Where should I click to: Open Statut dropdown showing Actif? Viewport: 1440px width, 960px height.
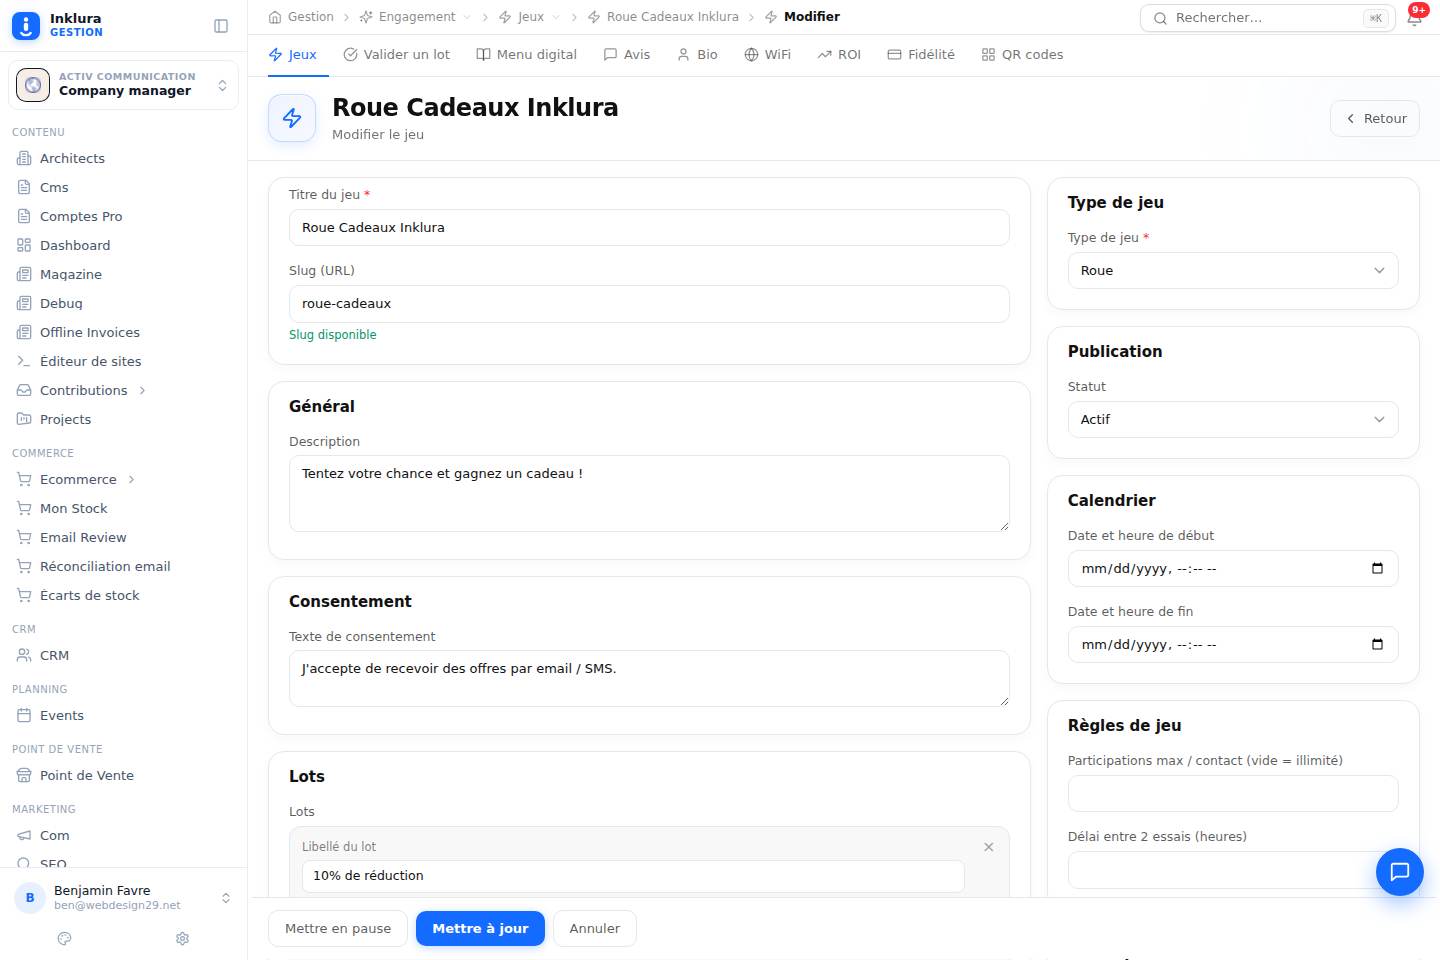tap(1232, 419)
